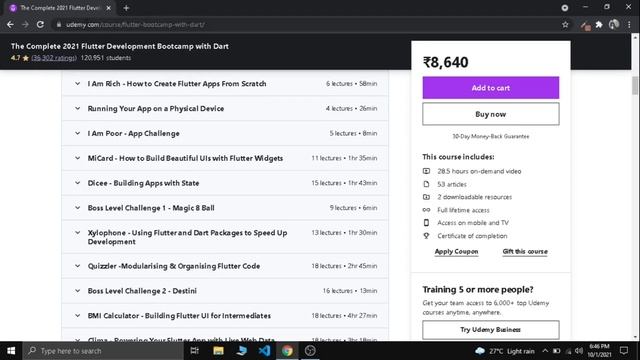Click the ₹8,640 price
Viewport: 640px width, 360px height.
point(446,62)
